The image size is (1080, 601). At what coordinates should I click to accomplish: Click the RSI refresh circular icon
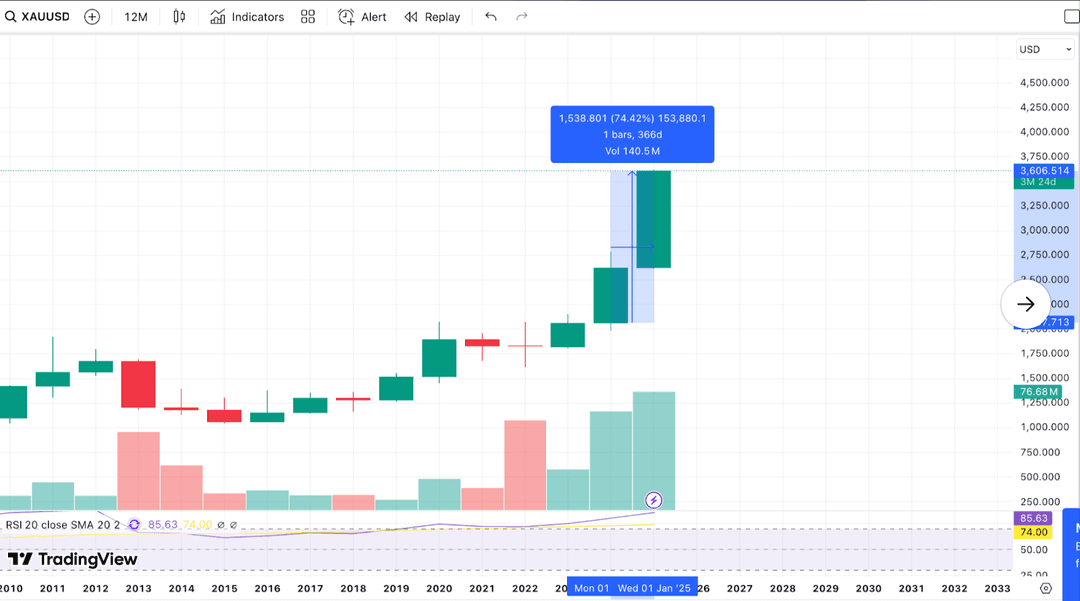pos(134,525)
